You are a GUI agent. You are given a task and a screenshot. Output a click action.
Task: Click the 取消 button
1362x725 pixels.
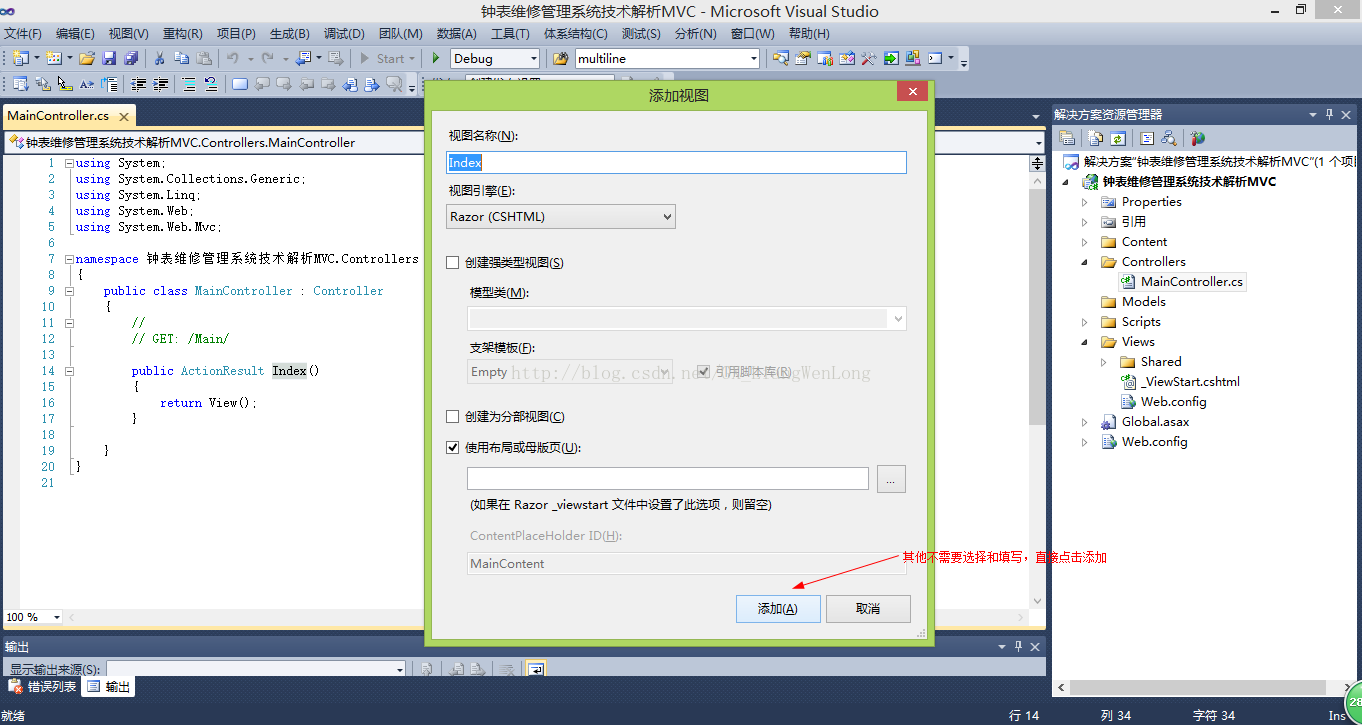[868, 609]
